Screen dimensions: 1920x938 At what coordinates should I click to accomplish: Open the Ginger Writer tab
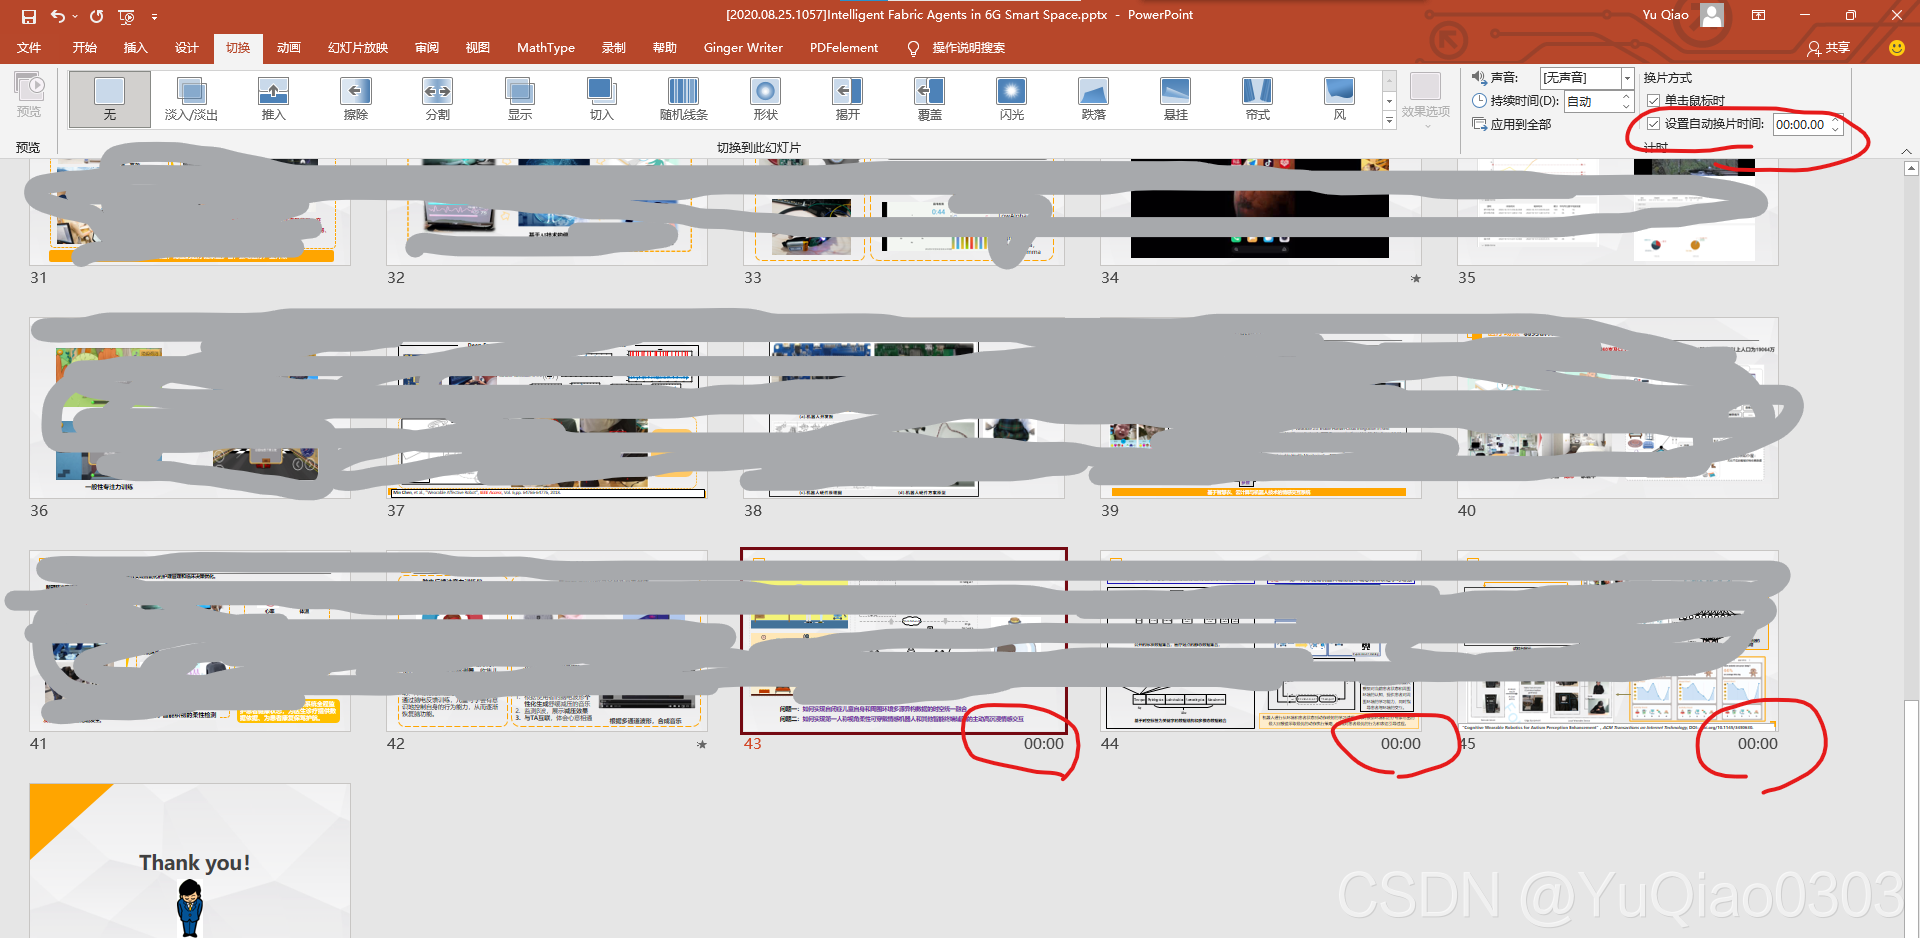[x=743, y=48]
